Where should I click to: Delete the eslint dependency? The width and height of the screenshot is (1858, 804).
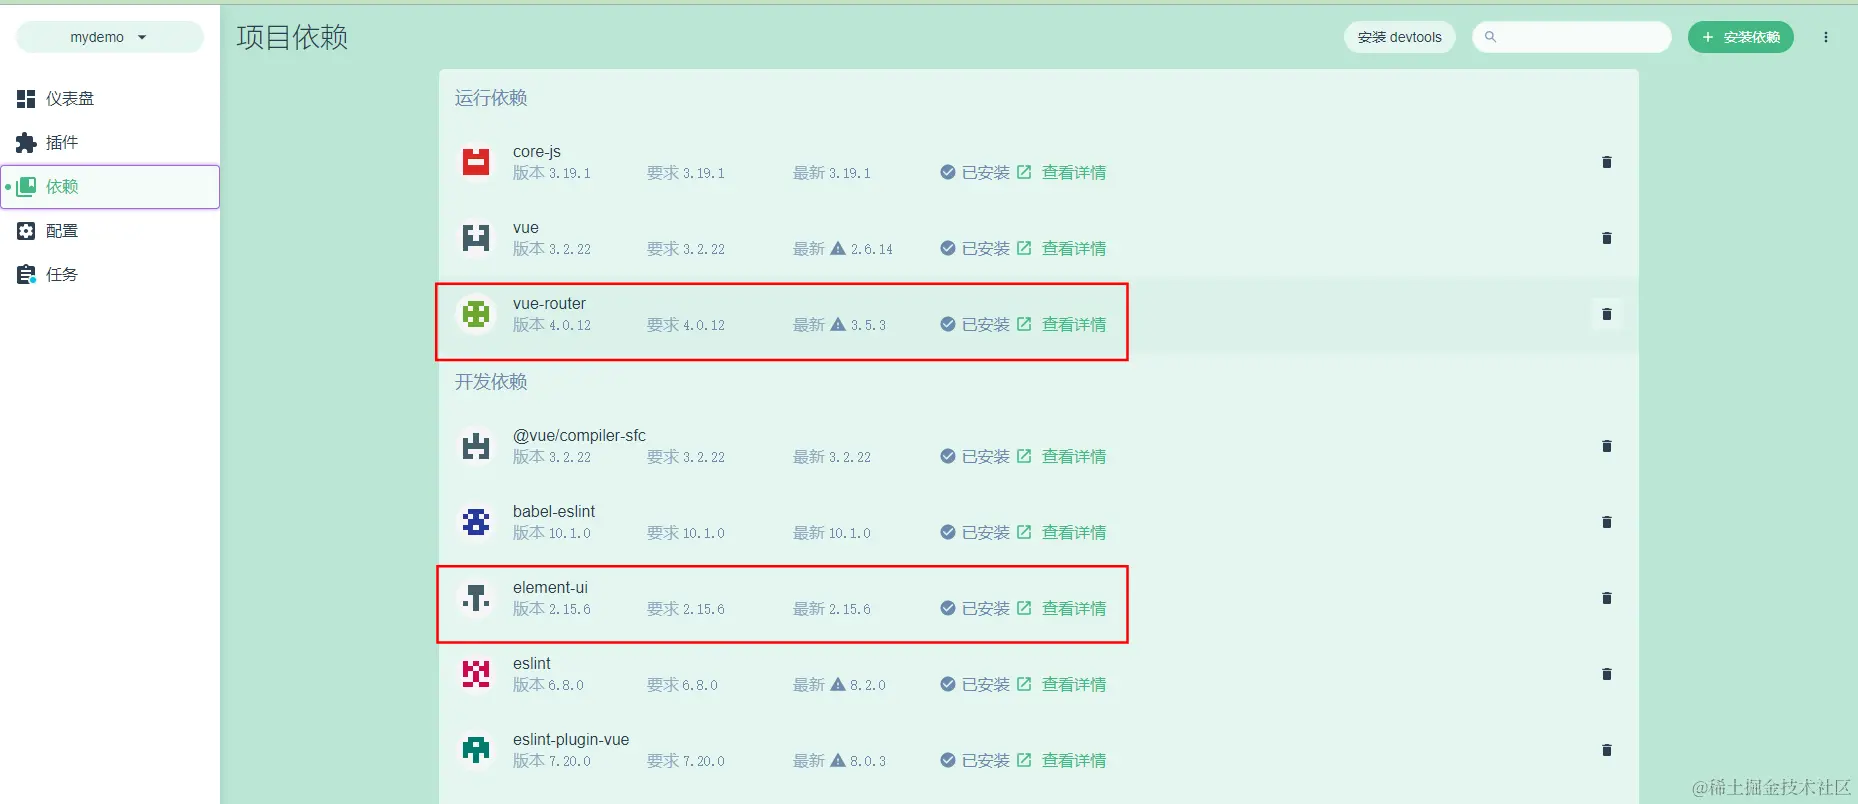pyautogui.click(x=1606, y=674)
